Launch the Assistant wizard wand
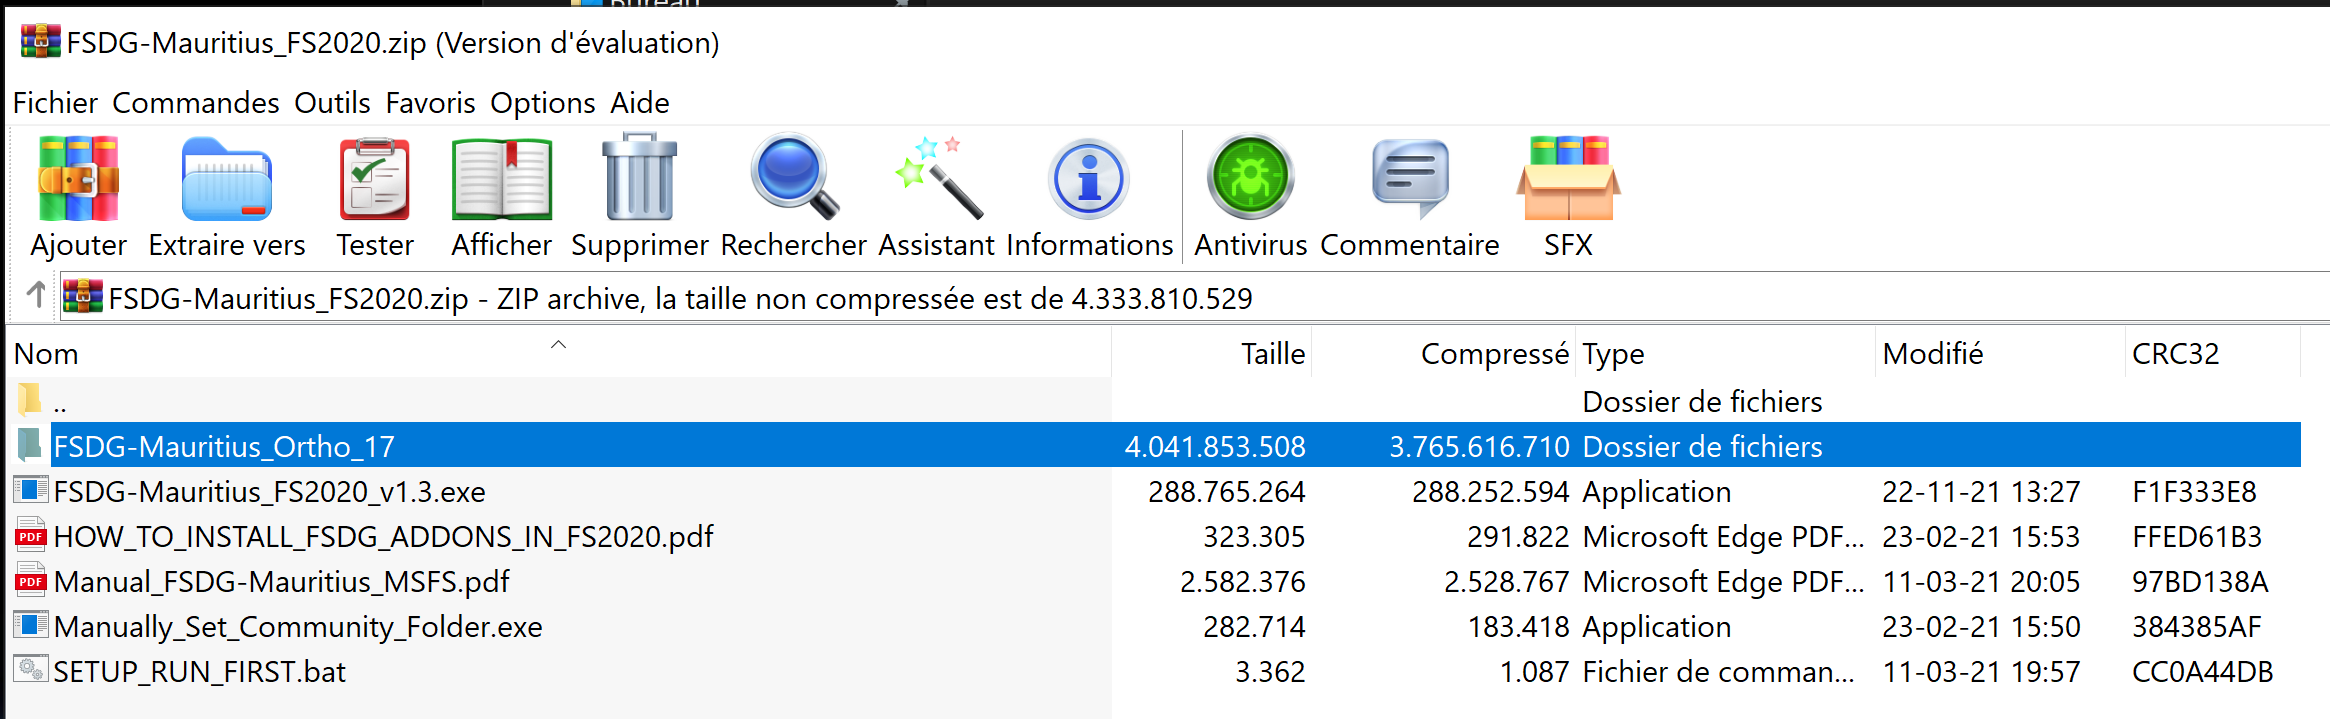The width and height of the screenshot is (2330, 719). pos(937,180)
